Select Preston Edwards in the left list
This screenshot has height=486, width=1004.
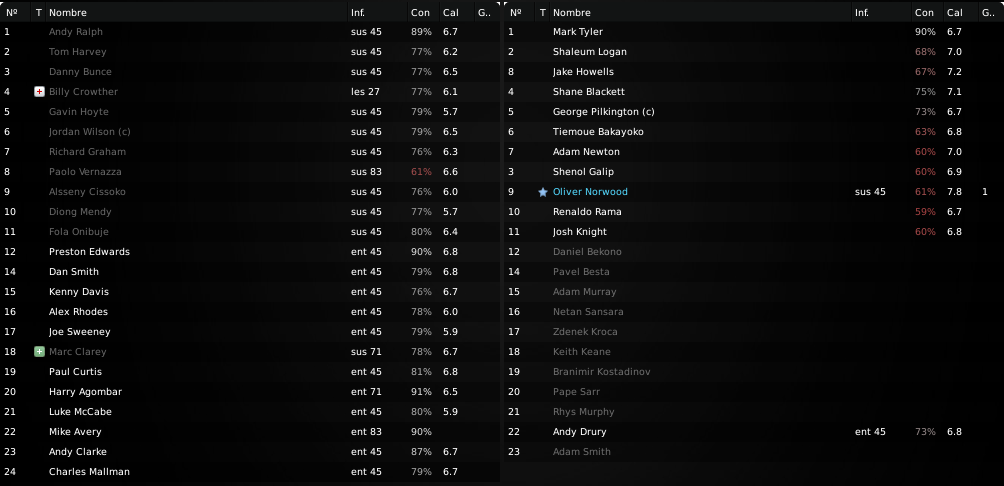(x=250, y=252)
